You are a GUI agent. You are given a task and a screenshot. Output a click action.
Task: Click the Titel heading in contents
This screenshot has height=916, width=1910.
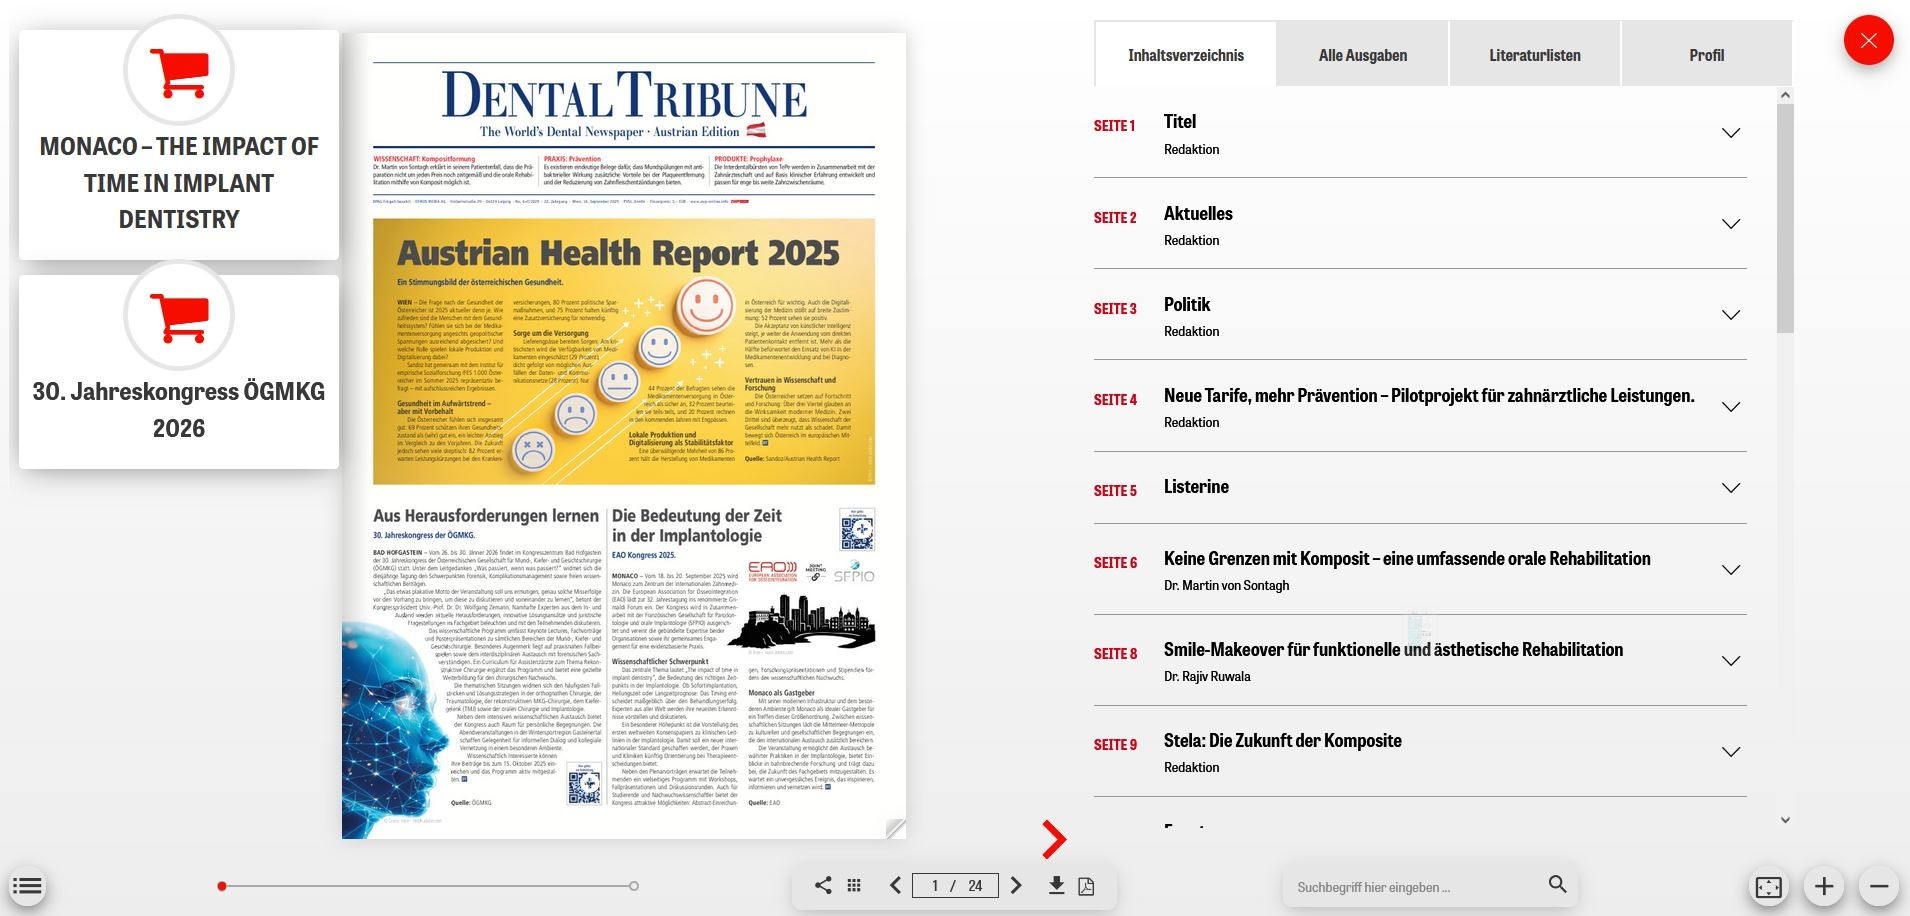1180,122
